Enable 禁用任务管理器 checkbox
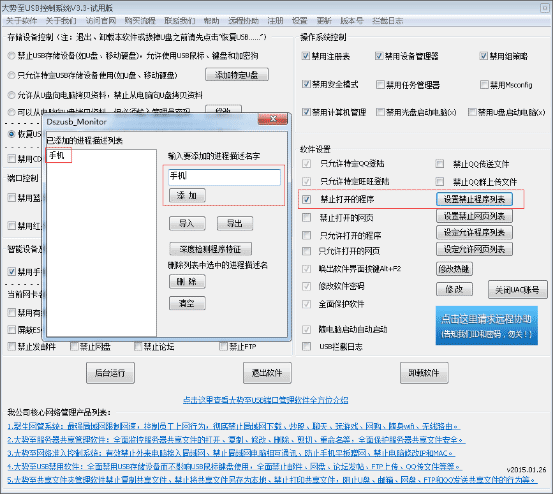554x494 pixels. 381,84
